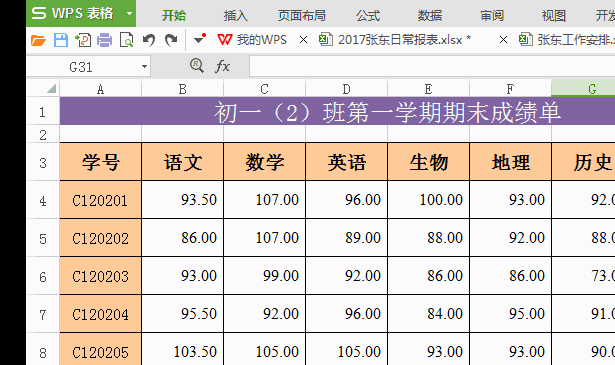The width and height of the screenshot is (615, 365).
Task: Undo the last action
Action: click(x=149, y=40)
